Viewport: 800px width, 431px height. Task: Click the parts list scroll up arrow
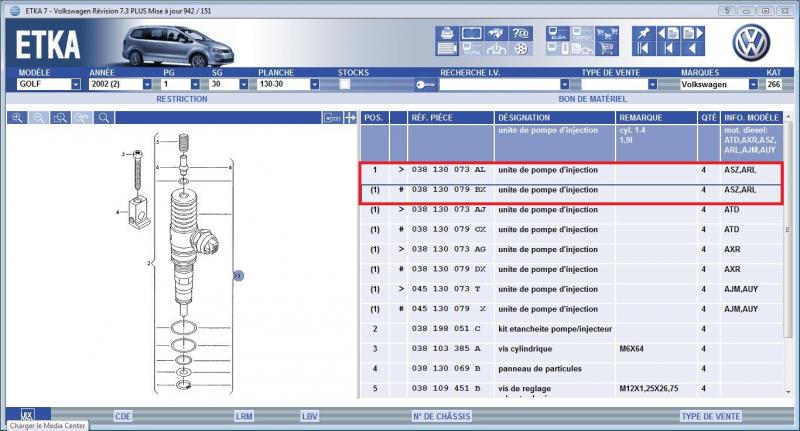pyautogui.click(x=788, y=117)
